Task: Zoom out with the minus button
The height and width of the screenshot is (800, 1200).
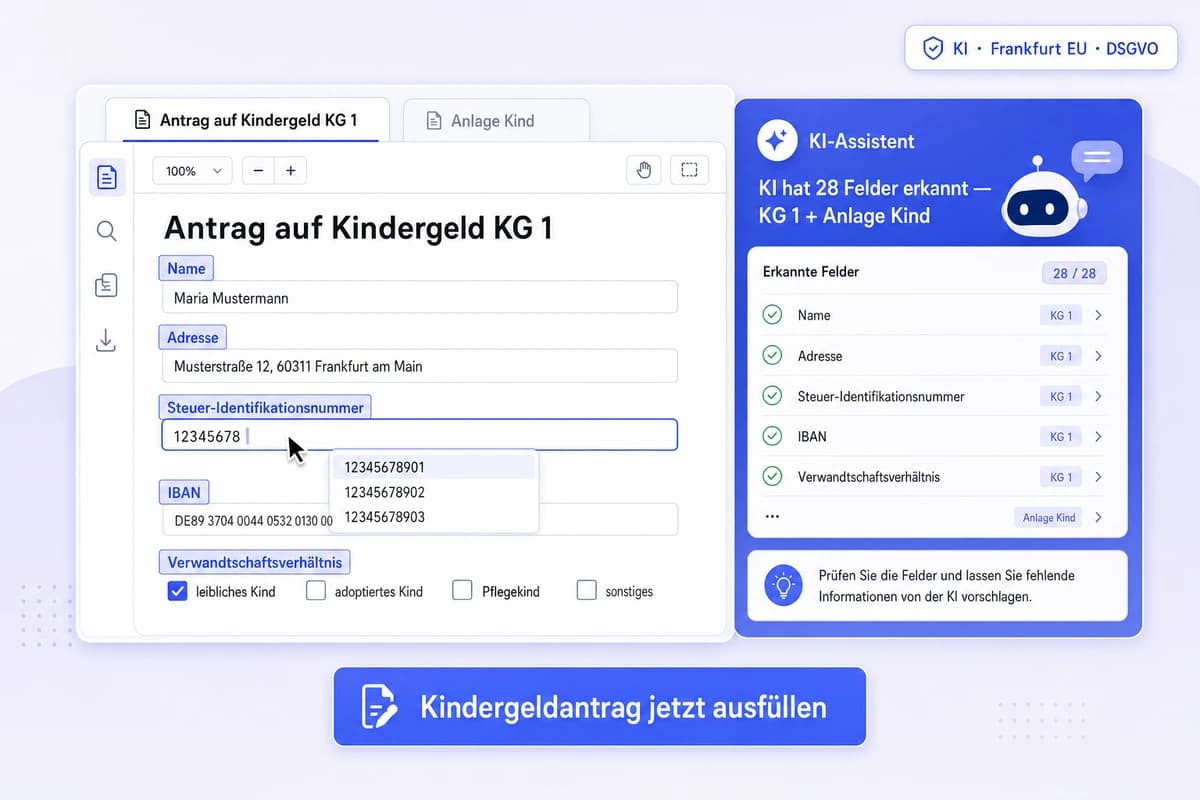Action: (x=258, y=171)
